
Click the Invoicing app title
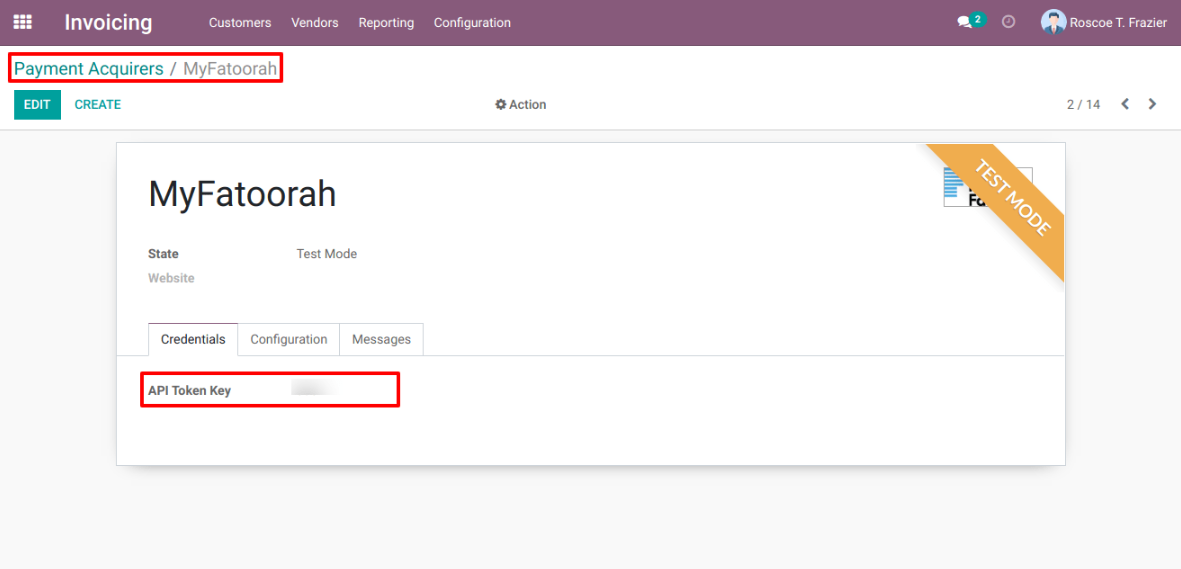[108, 23]
